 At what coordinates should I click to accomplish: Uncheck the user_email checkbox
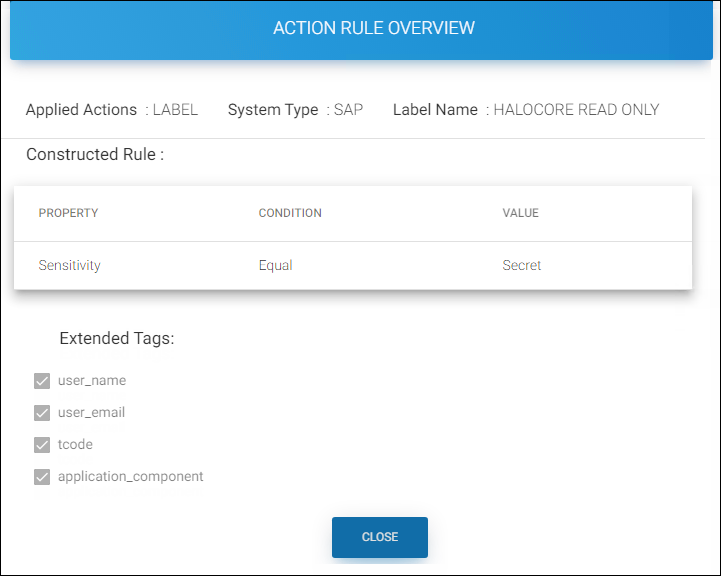click(42, 413)
